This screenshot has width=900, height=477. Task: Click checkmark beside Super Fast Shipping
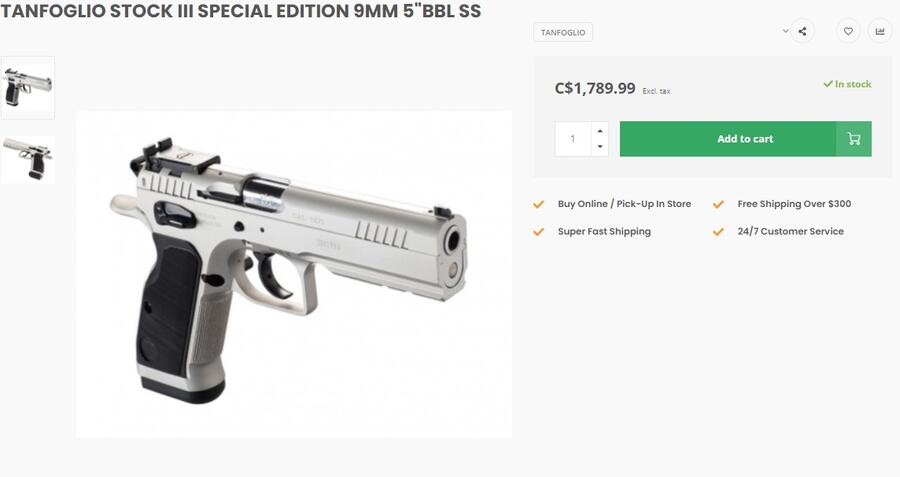point(539,232)
